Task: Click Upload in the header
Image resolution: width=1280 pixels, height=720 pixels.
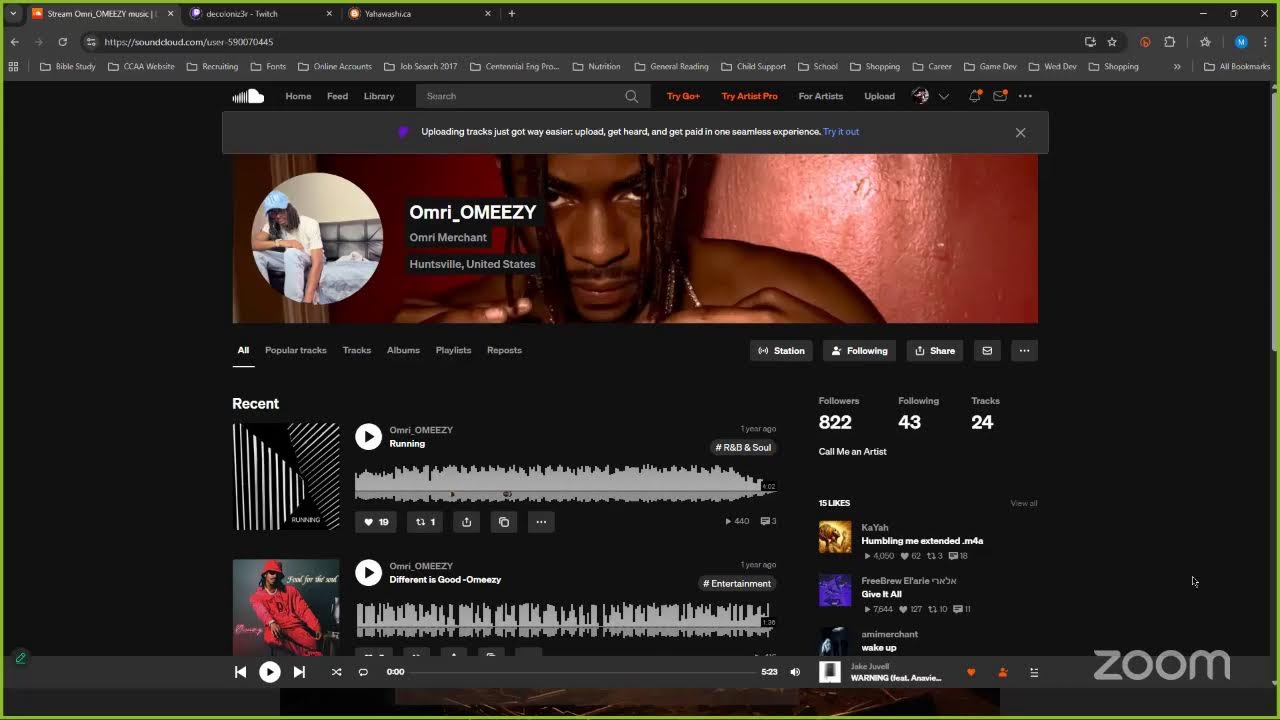Action: coord(880,96)
